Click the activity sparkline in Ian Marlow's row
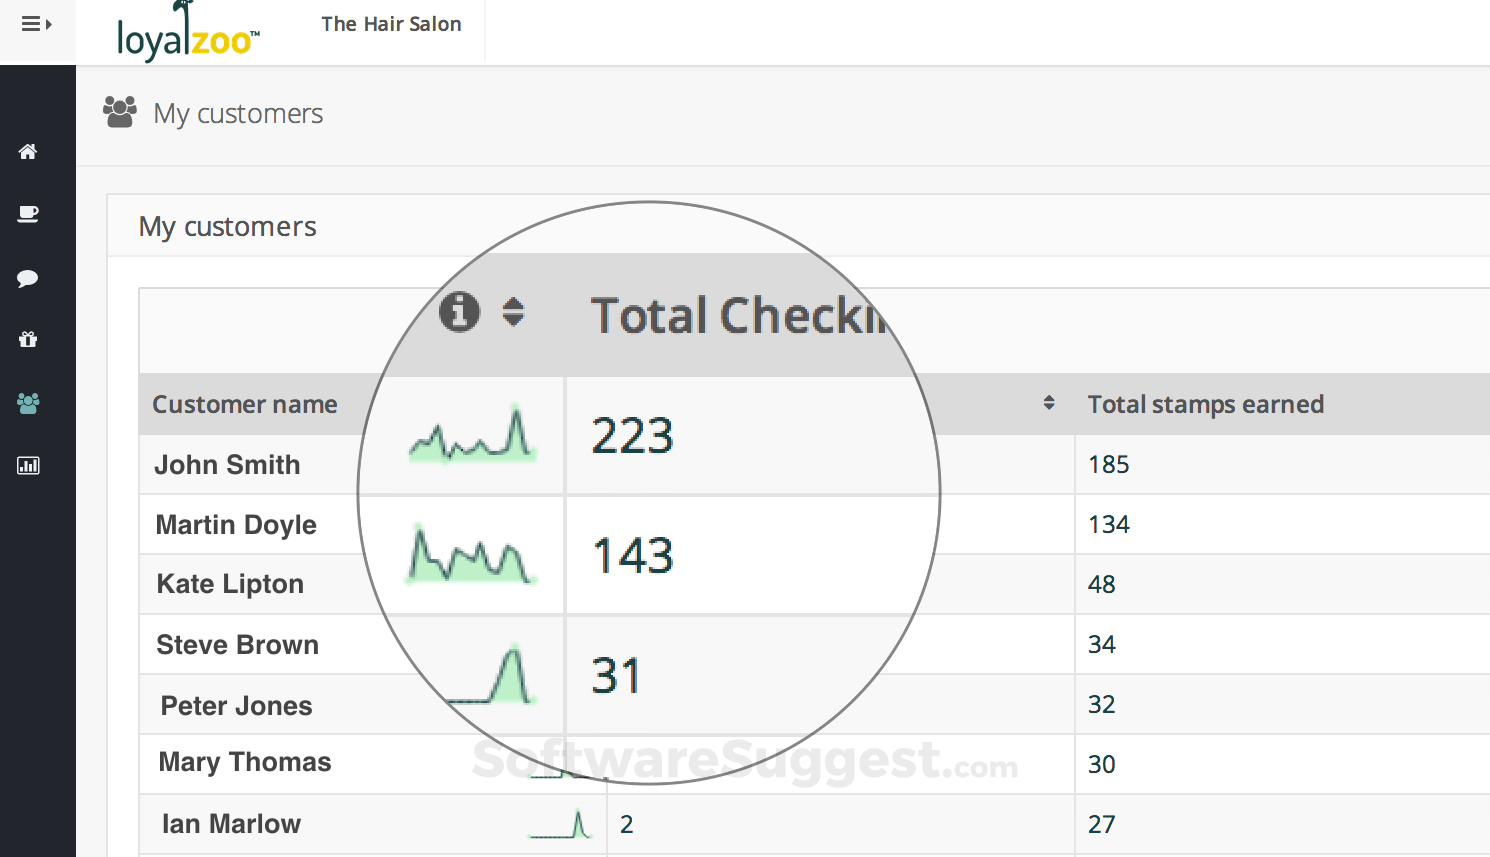The height and width of the screenshot is (857, 1490). click(x=560, y=823)
